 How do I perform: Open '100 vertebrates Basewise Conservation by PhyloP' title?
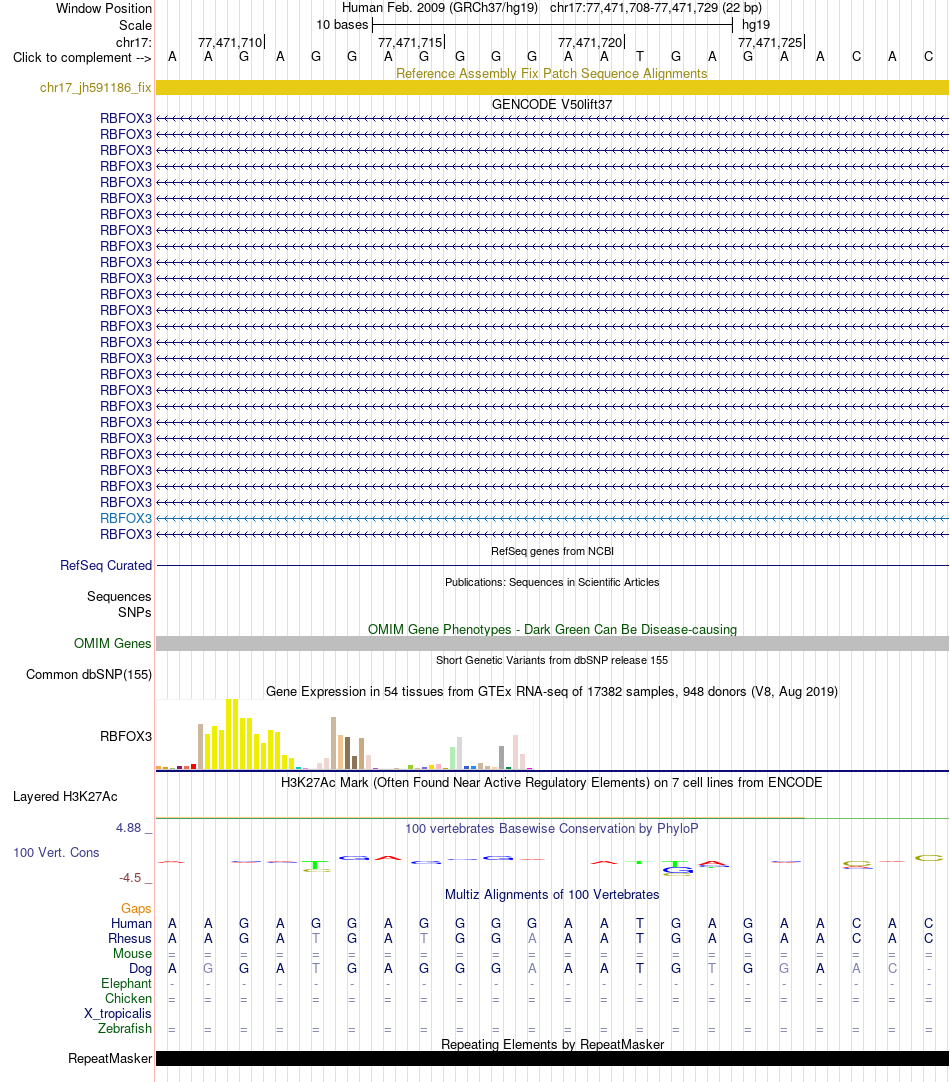tap(552, 828)
